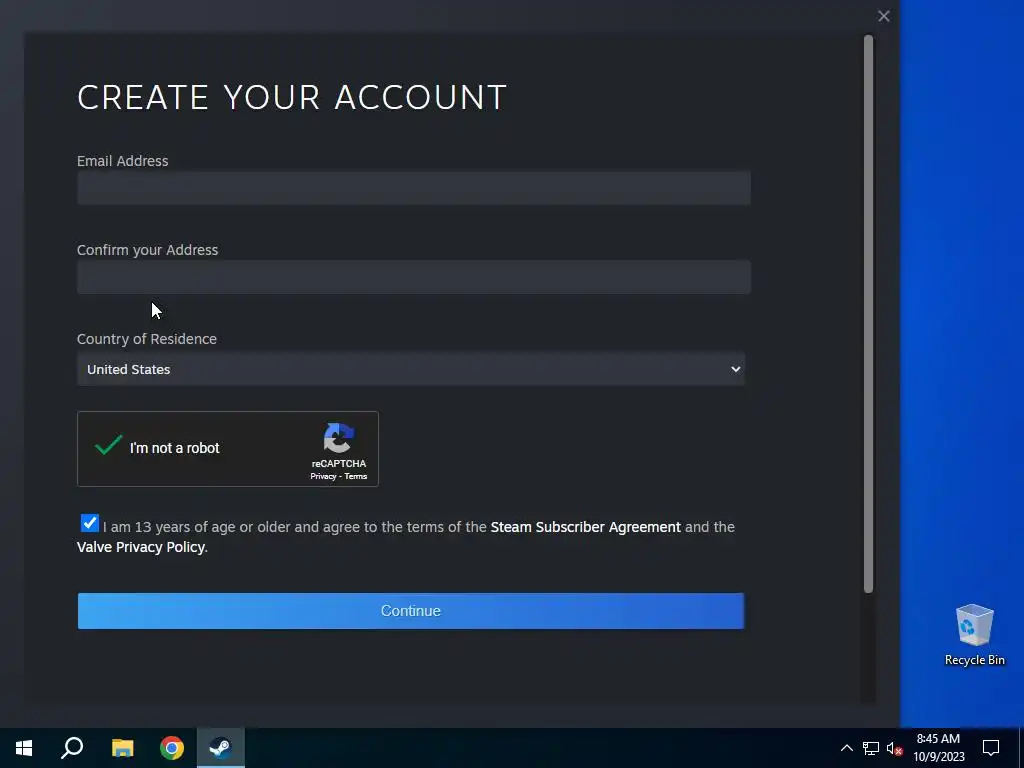Select the Recycle Bin desktop icon
This screenshot has width=1024, height=768.
[974, 635]
